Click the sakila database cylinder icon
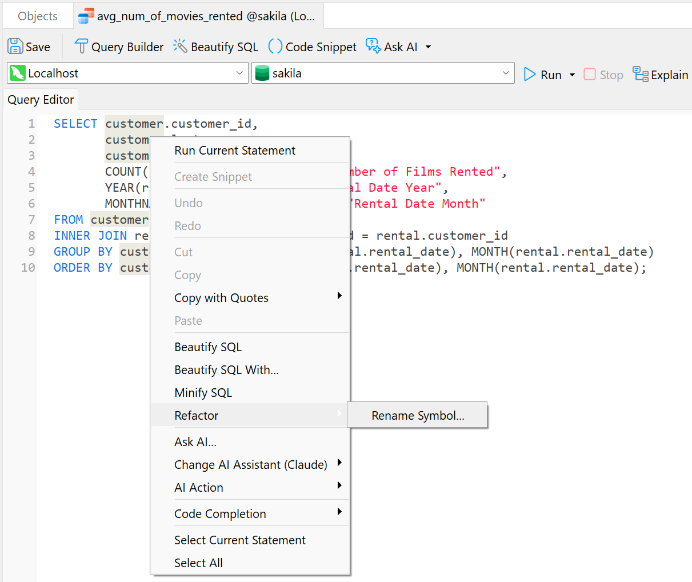 pos(262,73)
